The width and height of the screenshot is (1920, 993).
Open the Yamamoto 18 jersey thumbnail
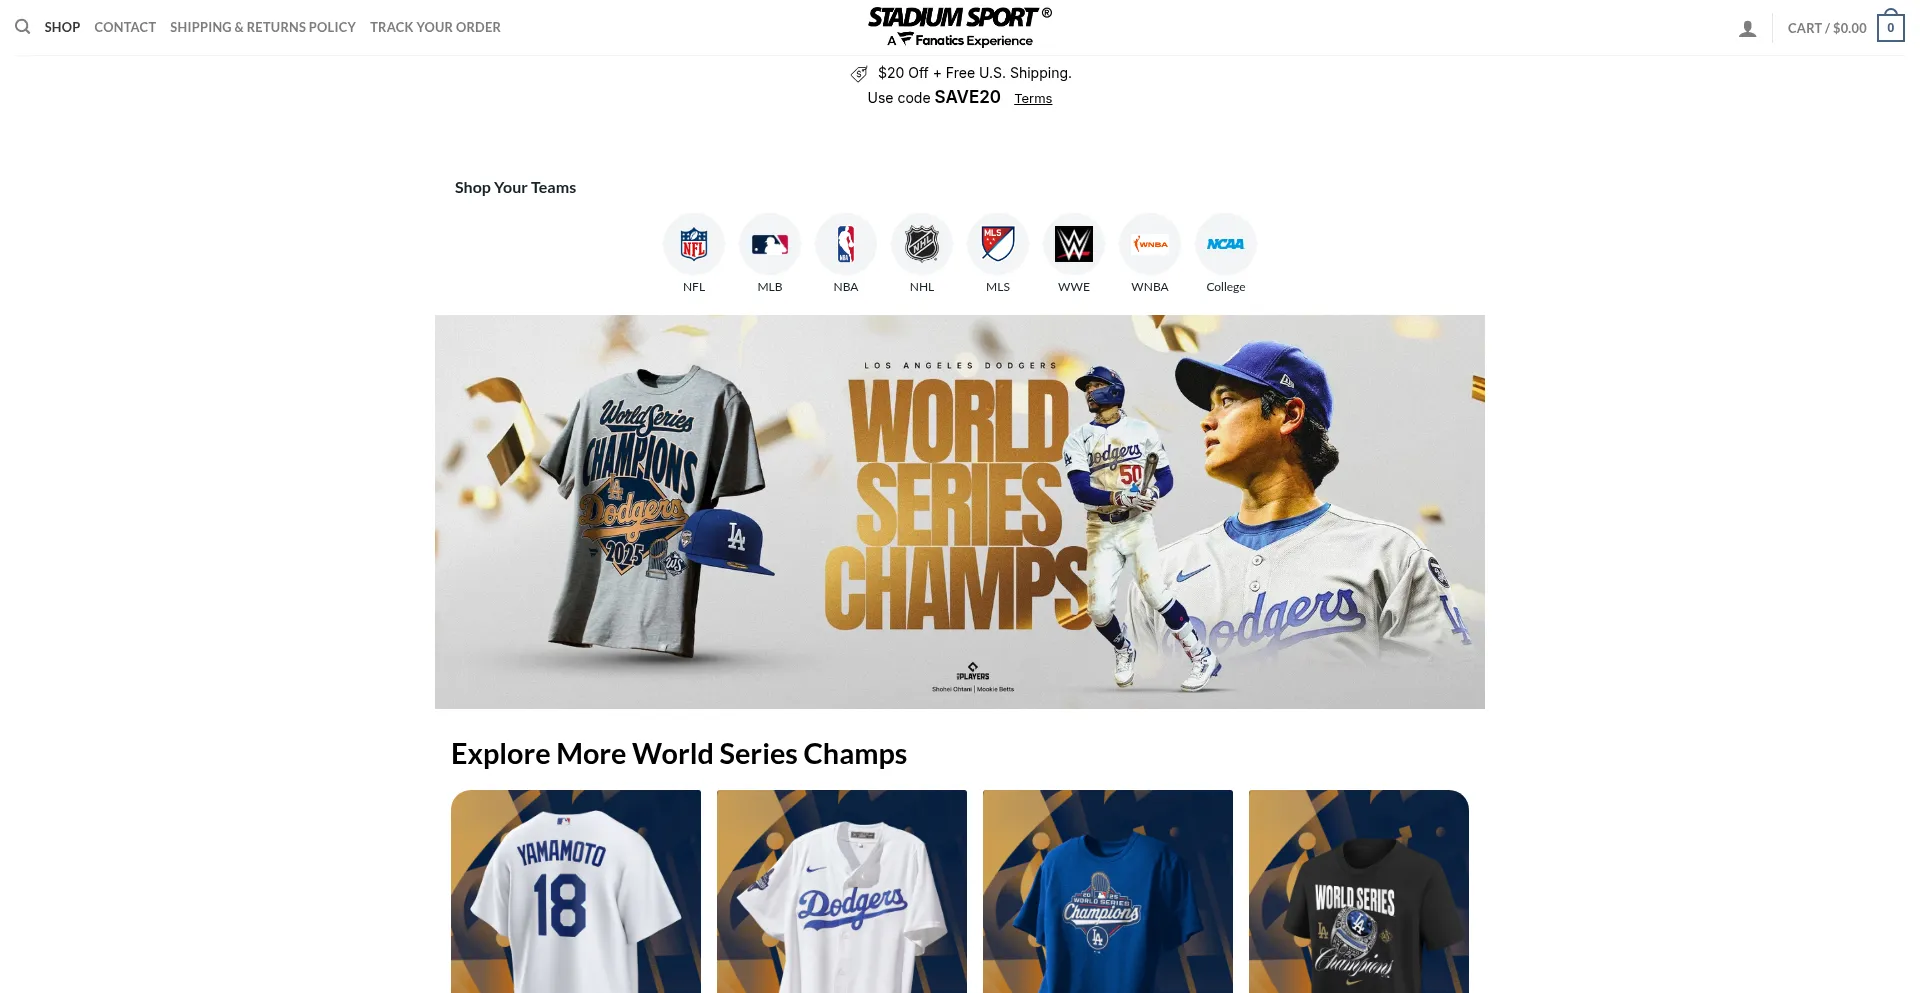tap(576, 891)
